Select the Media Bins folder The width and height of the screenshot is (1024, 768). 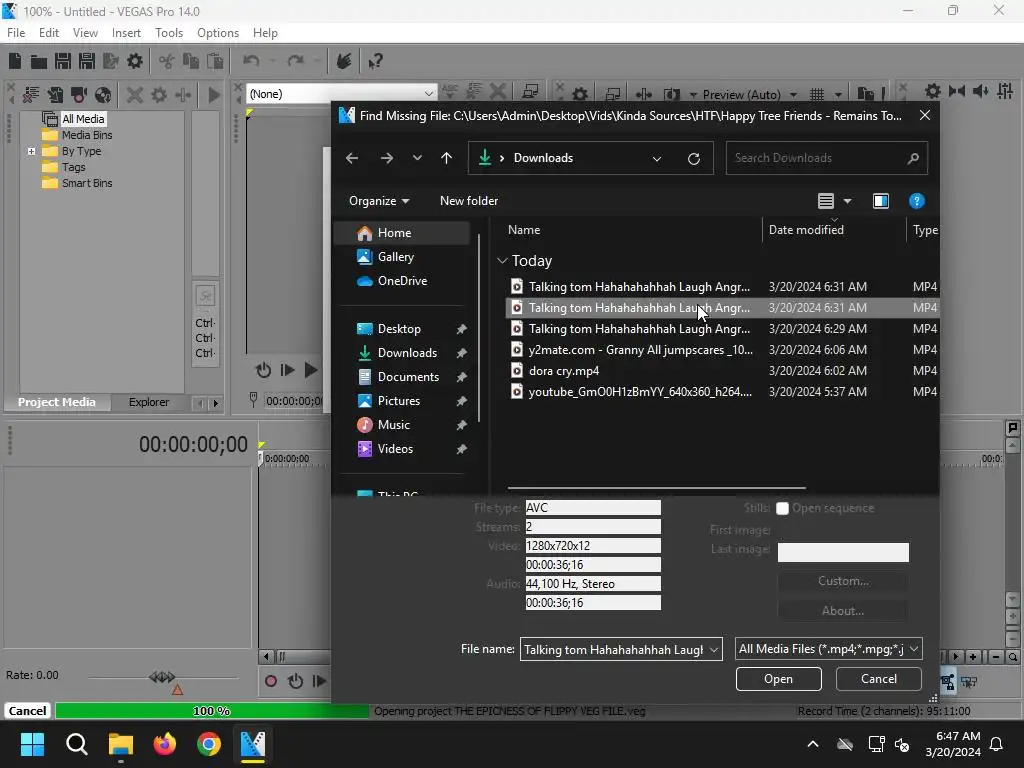(x=86, y=135)
